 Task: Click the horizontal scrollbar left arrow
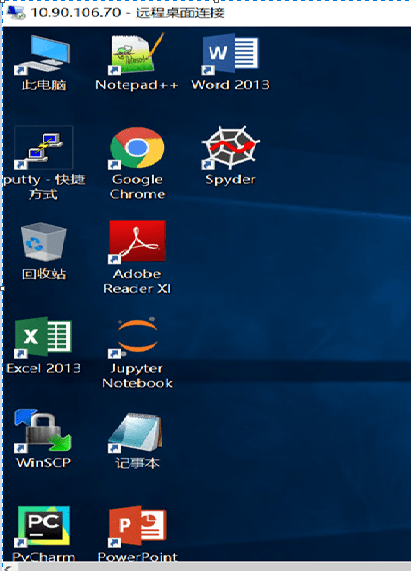8,567
